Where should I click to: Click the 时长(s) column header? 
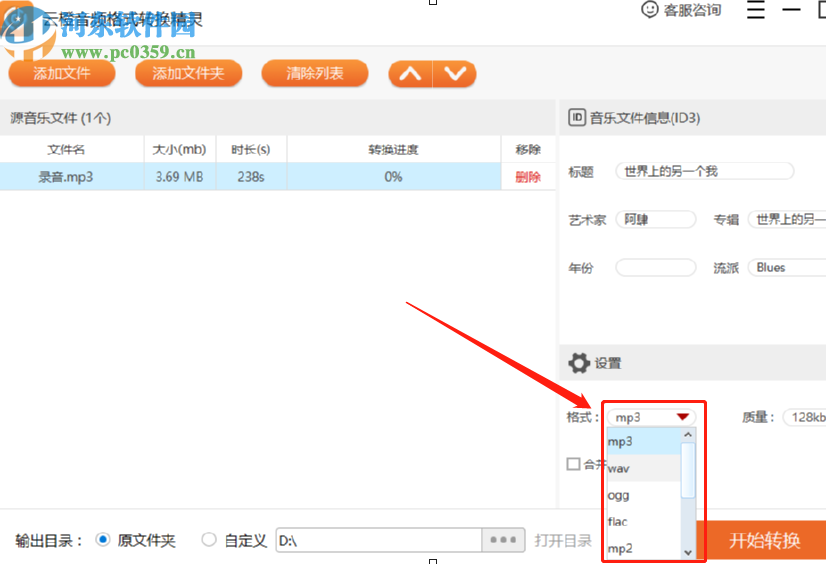point(251,150)
